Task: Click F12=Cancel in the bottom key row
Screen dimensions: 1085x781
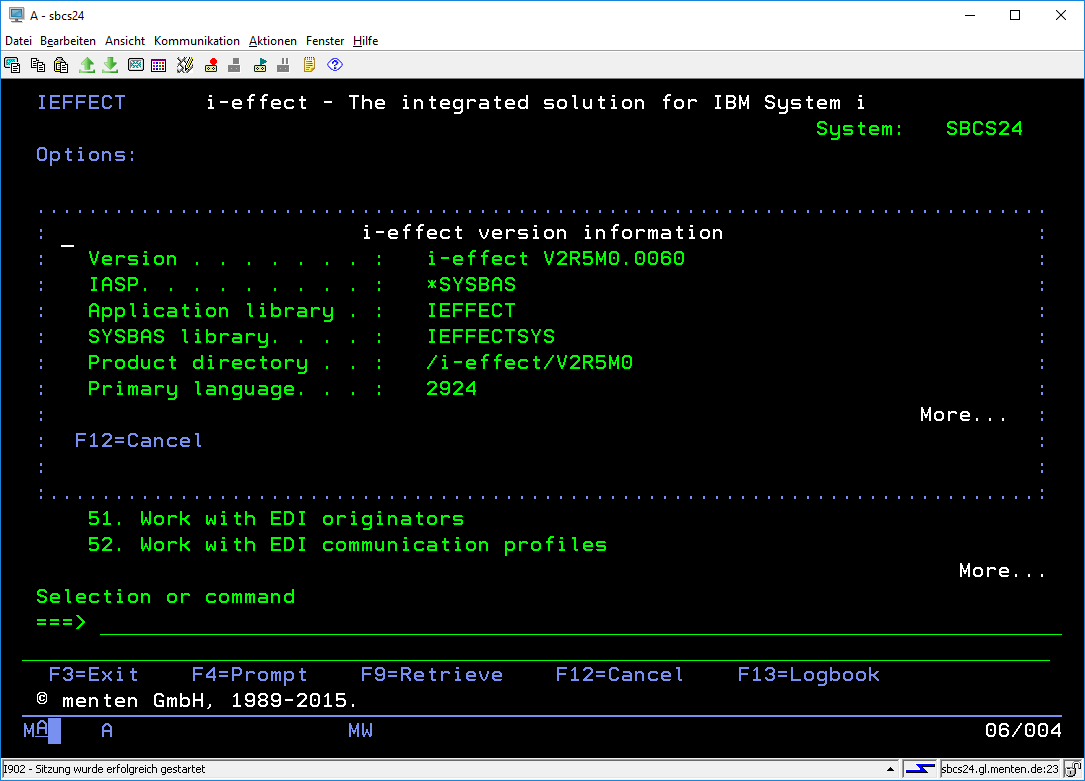Action: [x=620, y=674]
